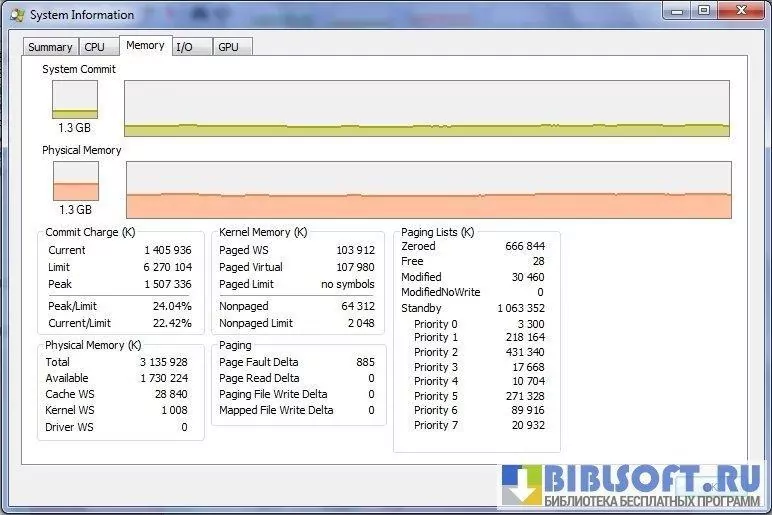Show the GPU tab
The image size is (772, 515).
tap(228, 47)
